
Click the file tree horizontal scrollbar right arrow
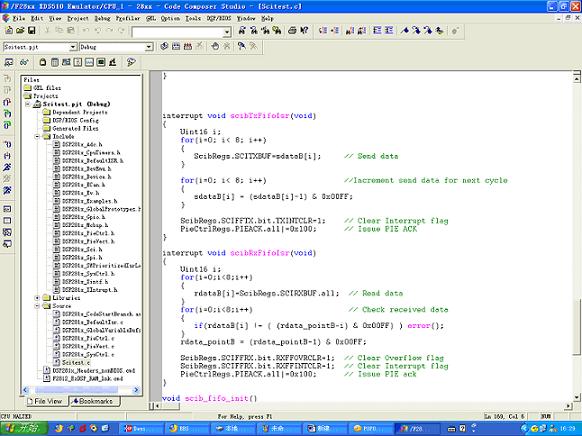[x=136, y=390]
